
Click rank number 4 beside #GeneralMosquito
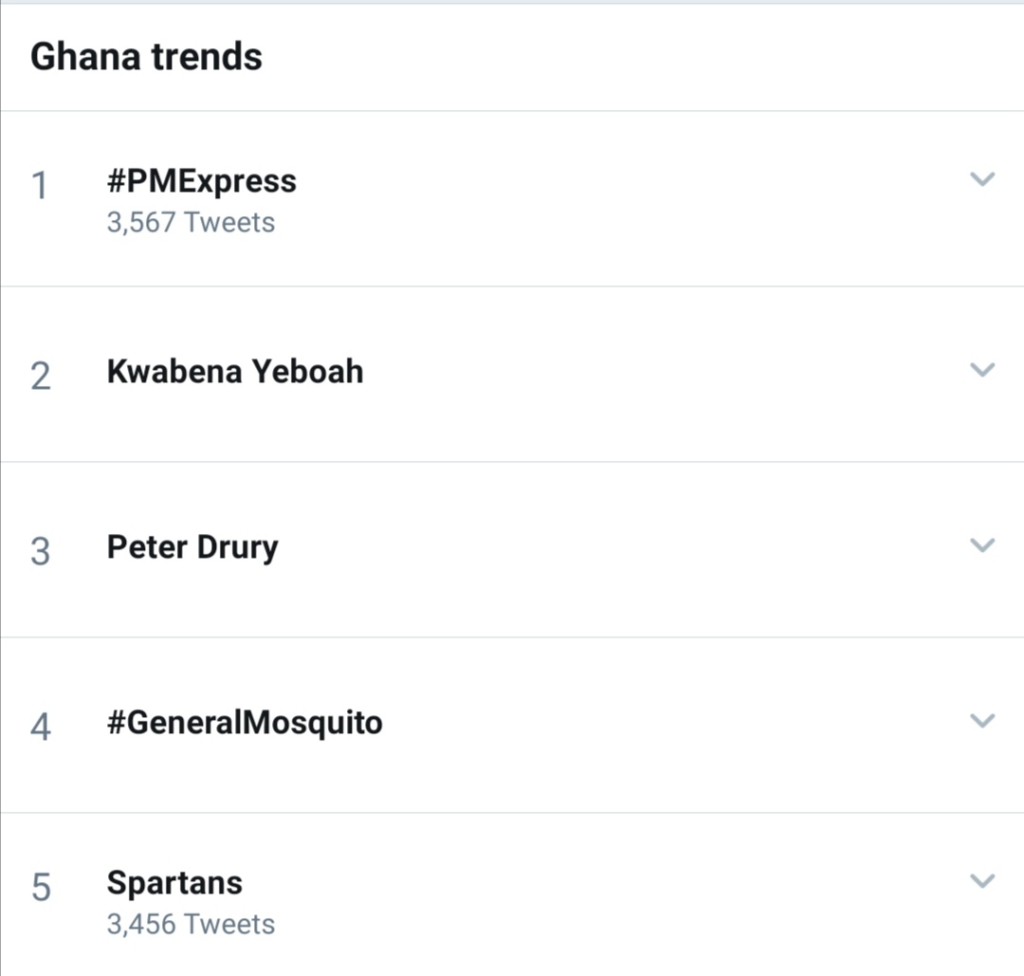coord(40,727)
